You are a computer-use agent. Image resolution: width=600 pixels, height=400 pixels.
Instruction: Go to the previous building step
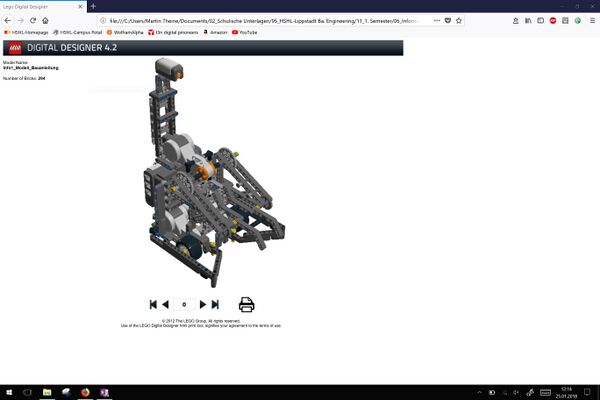166,304
